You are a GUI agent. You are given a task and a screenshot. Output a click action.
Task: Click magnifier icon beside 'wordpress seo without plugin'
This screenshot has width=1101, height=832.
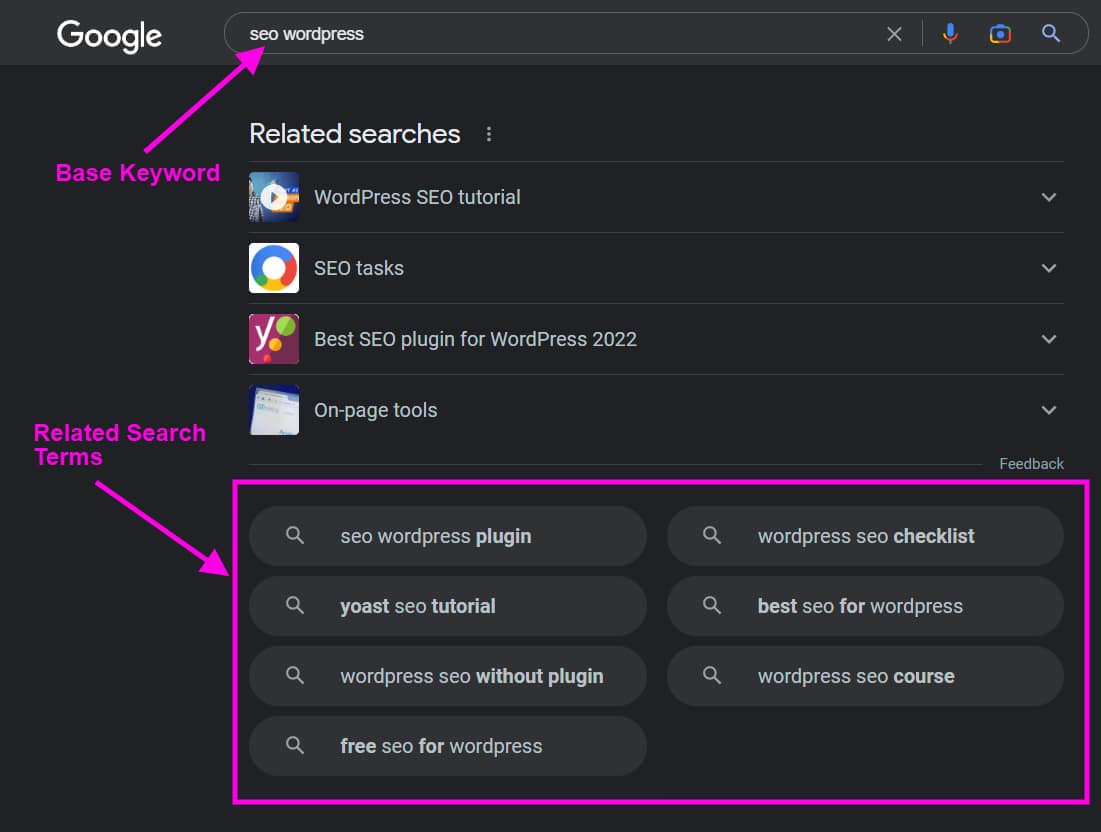click(295, 675)
